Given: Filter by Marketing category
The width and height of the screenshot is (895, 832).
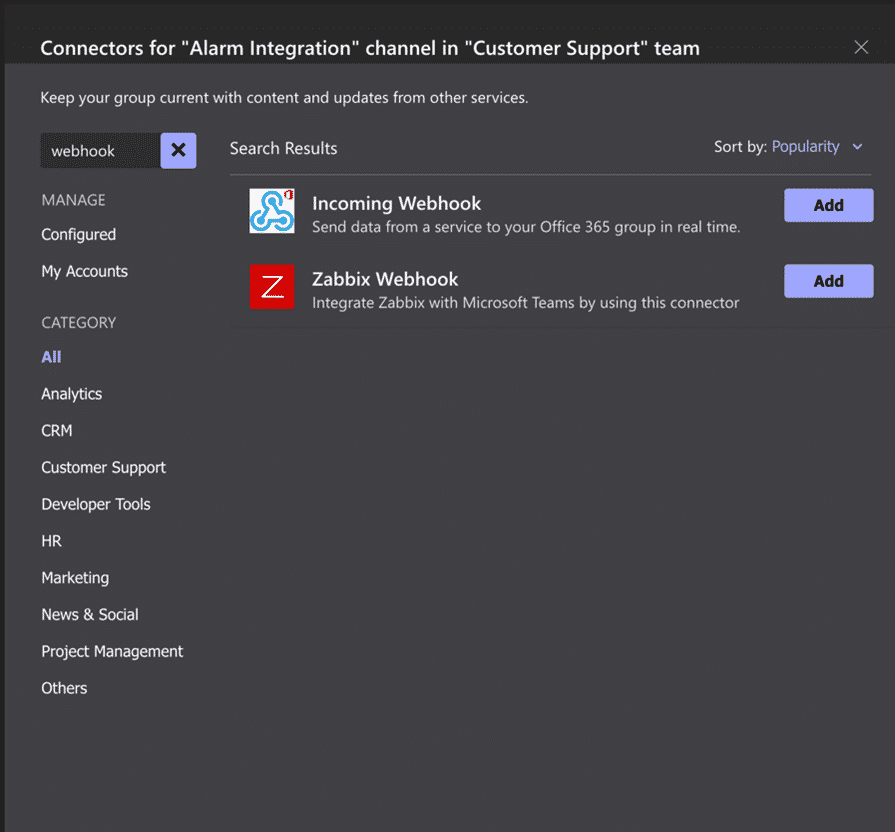Looking at the screenshot, I should (75, 577).
